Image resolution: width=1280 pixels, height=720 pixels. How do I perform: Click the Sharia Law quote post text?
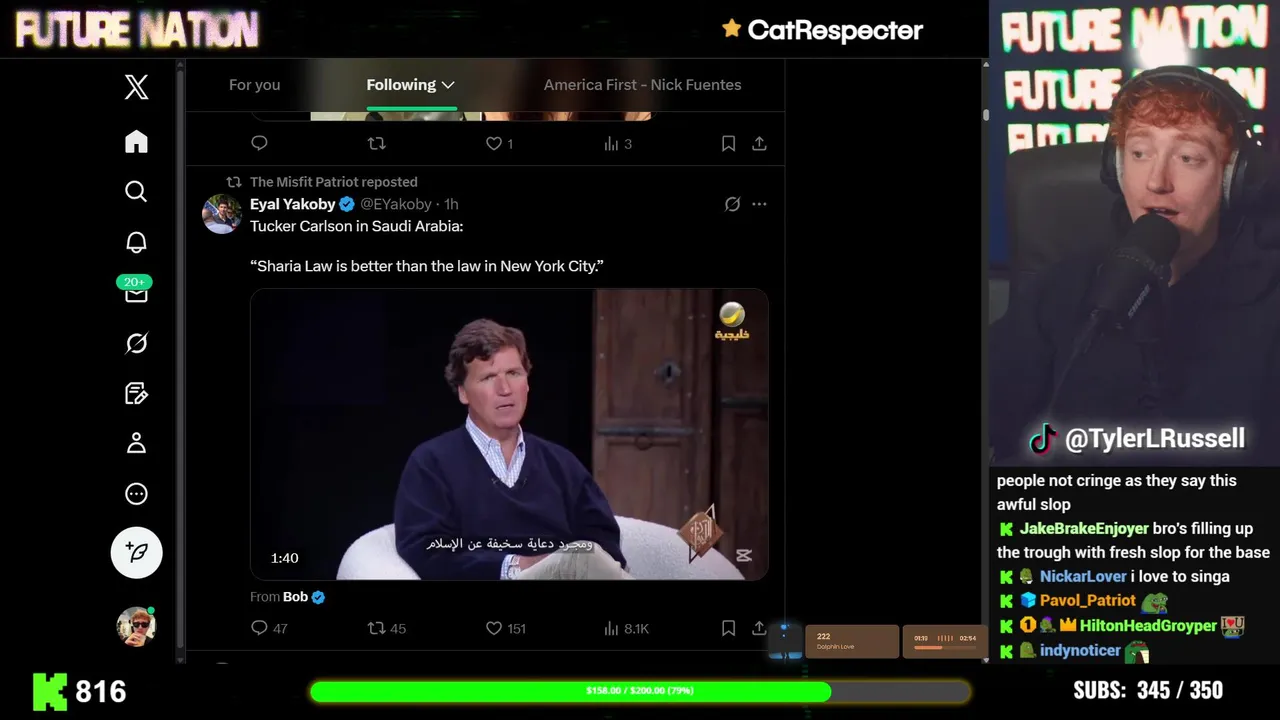pyautogui.click(x=427, y=266)
